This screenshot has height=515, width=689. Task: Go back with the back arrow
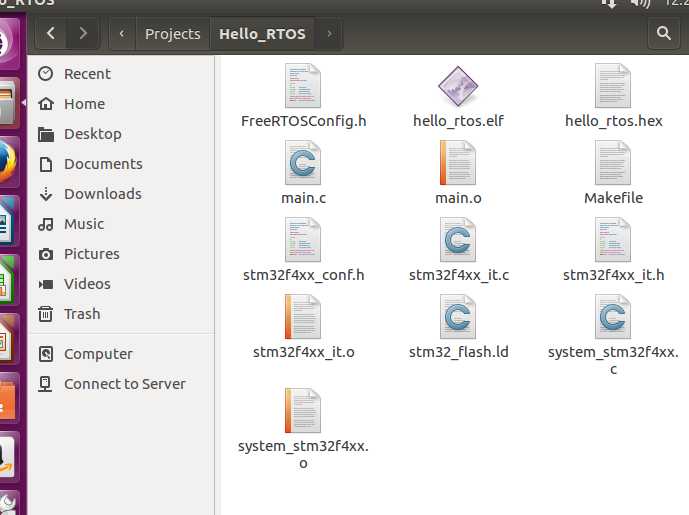point(52,34)
